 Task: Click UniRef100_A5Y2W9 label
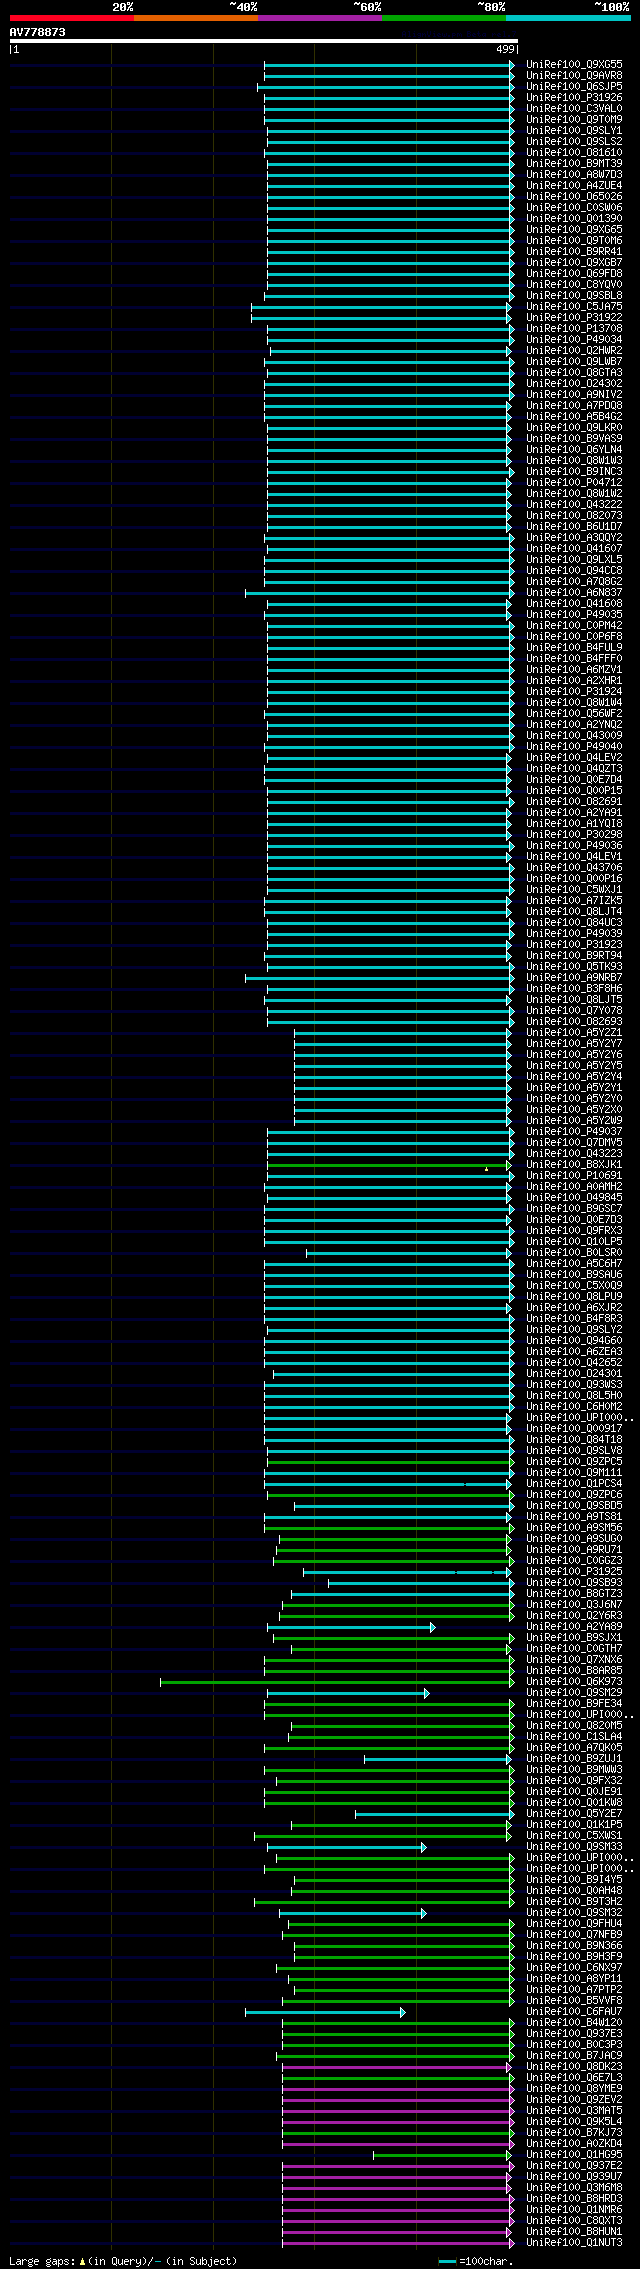[574, 1121]
